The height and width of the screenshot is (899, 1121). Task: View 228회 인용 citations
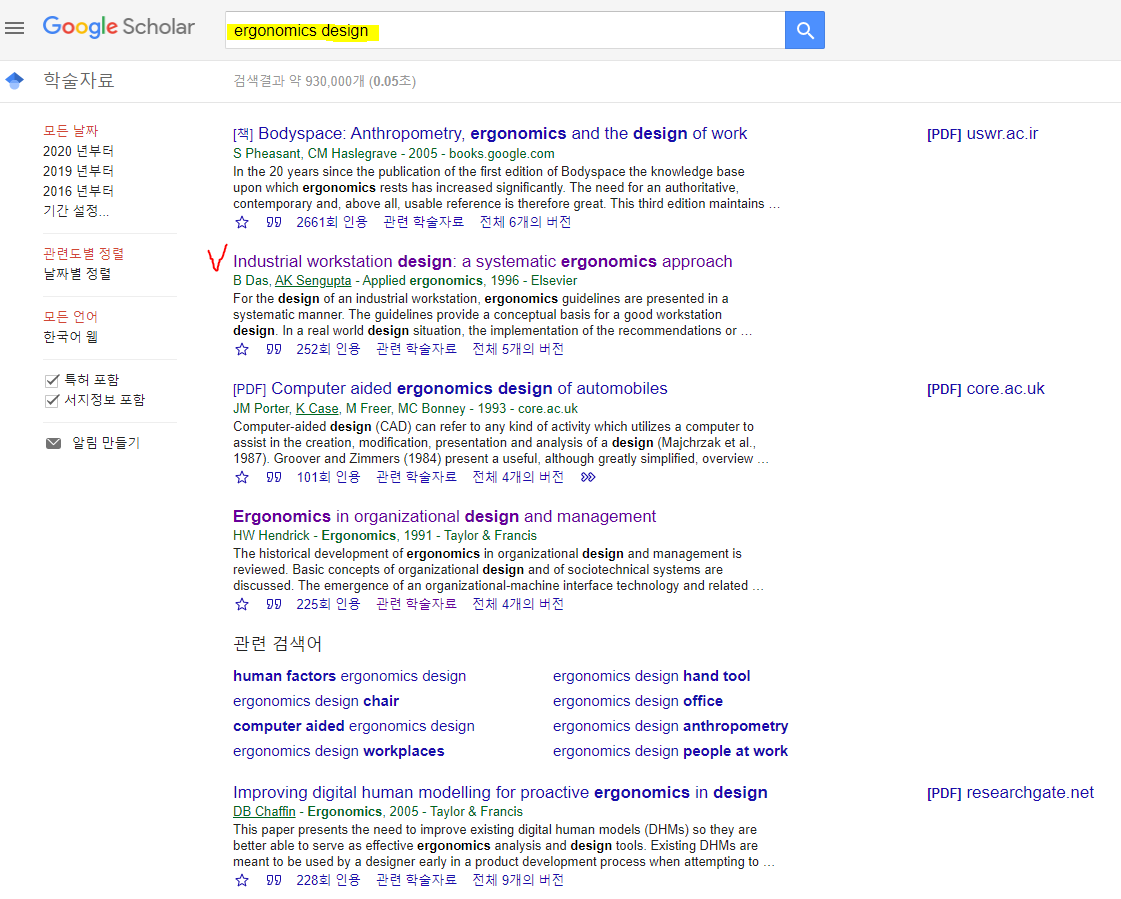tap(328, 880)
